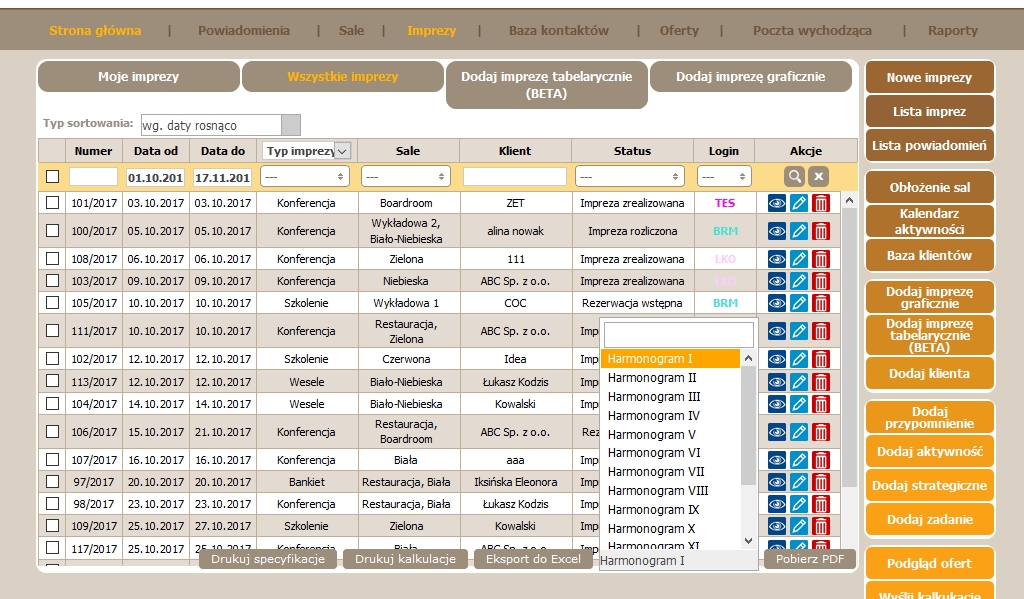Select the checkbox for event 102/2017

pos(52,359)
